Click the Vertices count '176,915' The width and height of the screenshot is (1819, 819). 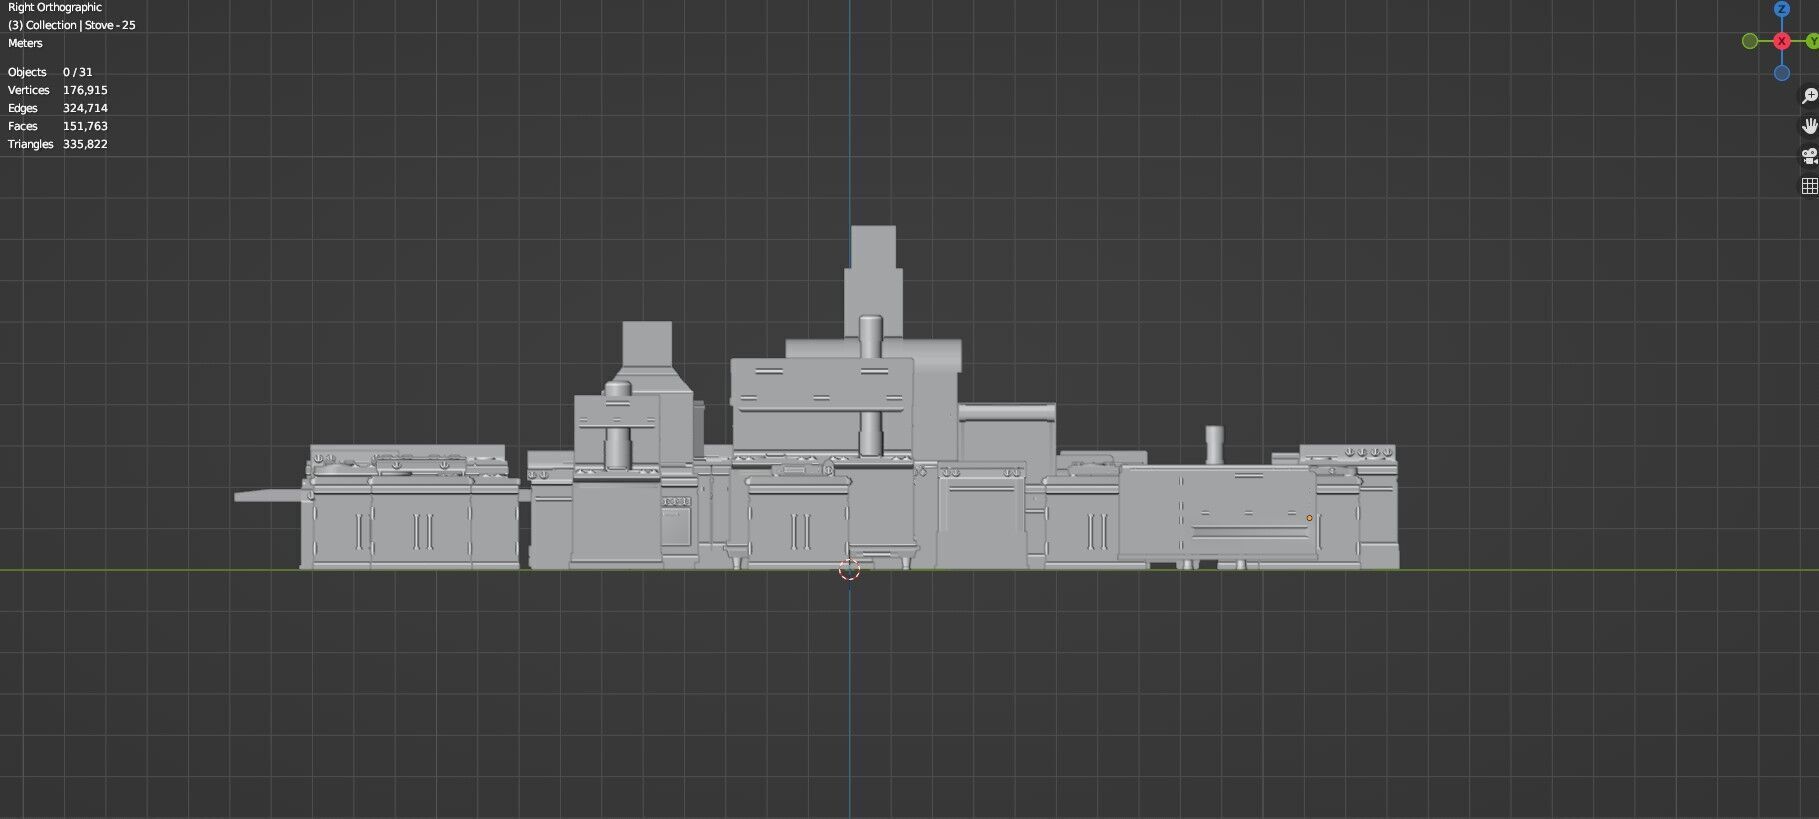[85, 90]
